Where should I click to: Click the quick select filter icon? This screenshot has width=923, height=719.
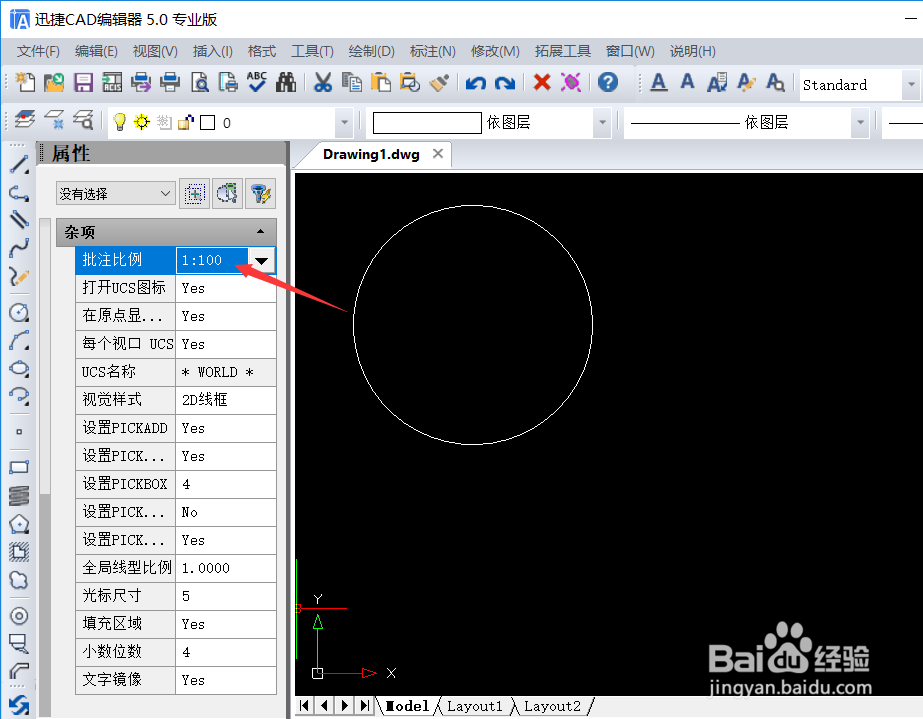pyautogui.click(x=260, y=193)
